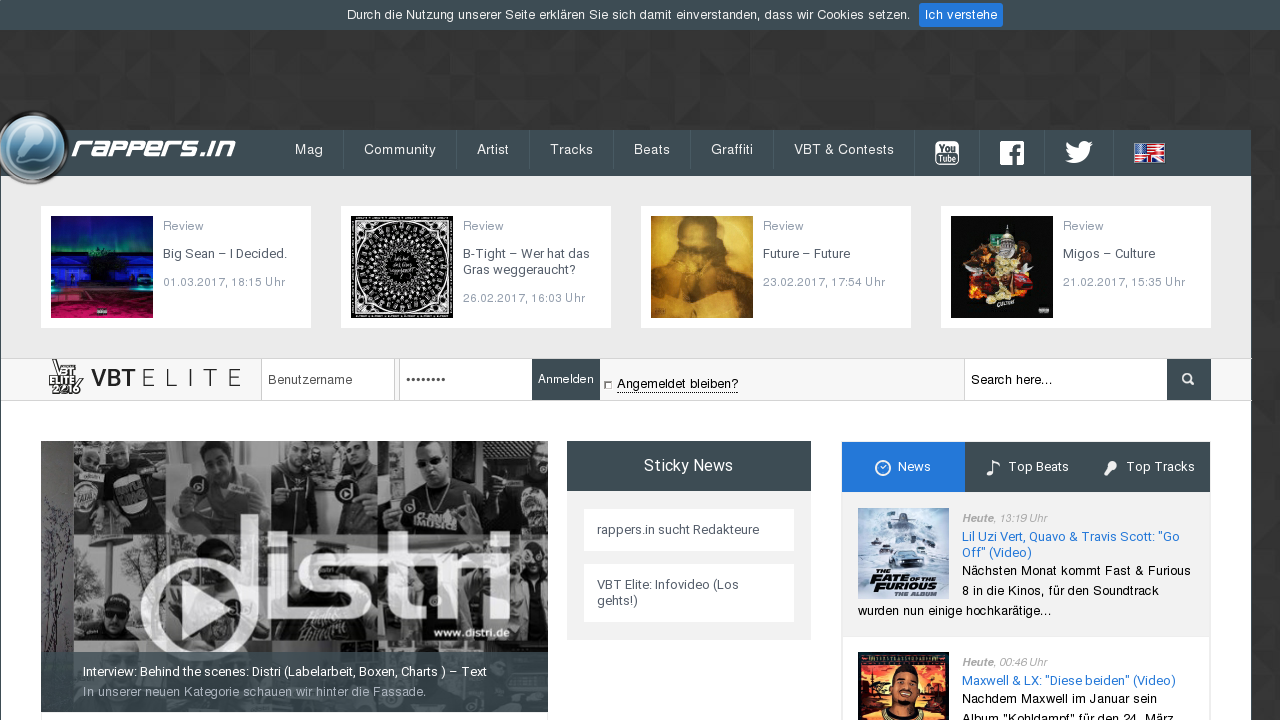1280x720 pixels.
Task: Click the Future album cover
Action: (702, 267)
